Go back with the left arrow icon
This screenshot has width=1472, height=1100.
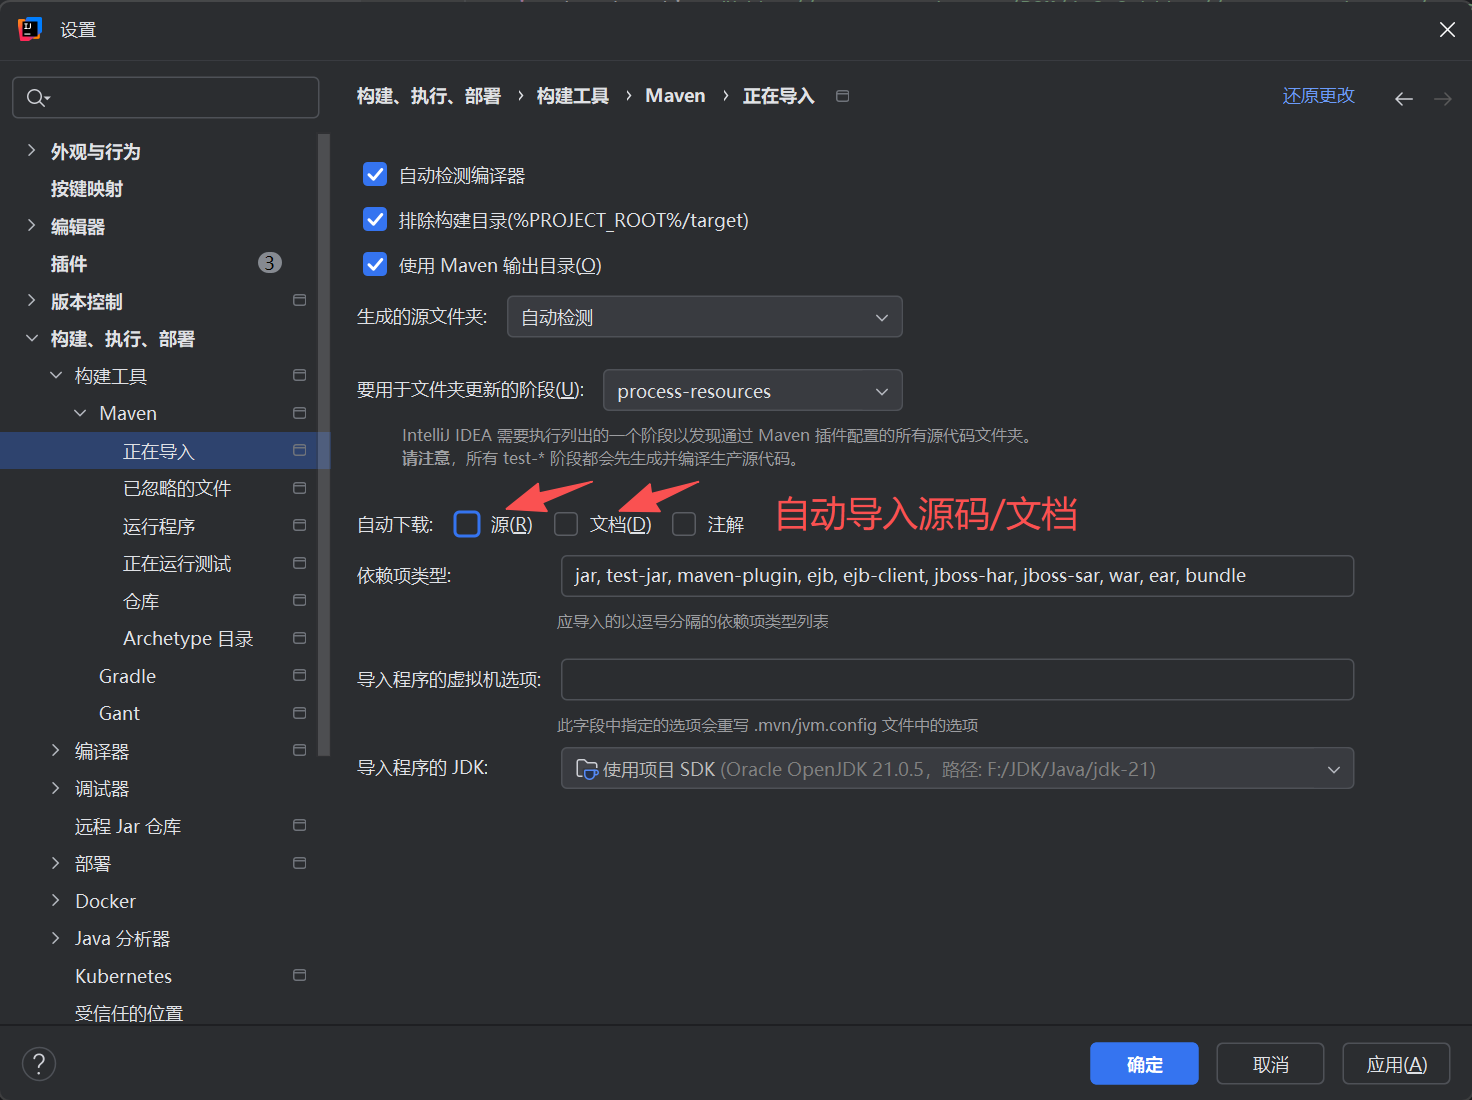(x=1404, y=98)
